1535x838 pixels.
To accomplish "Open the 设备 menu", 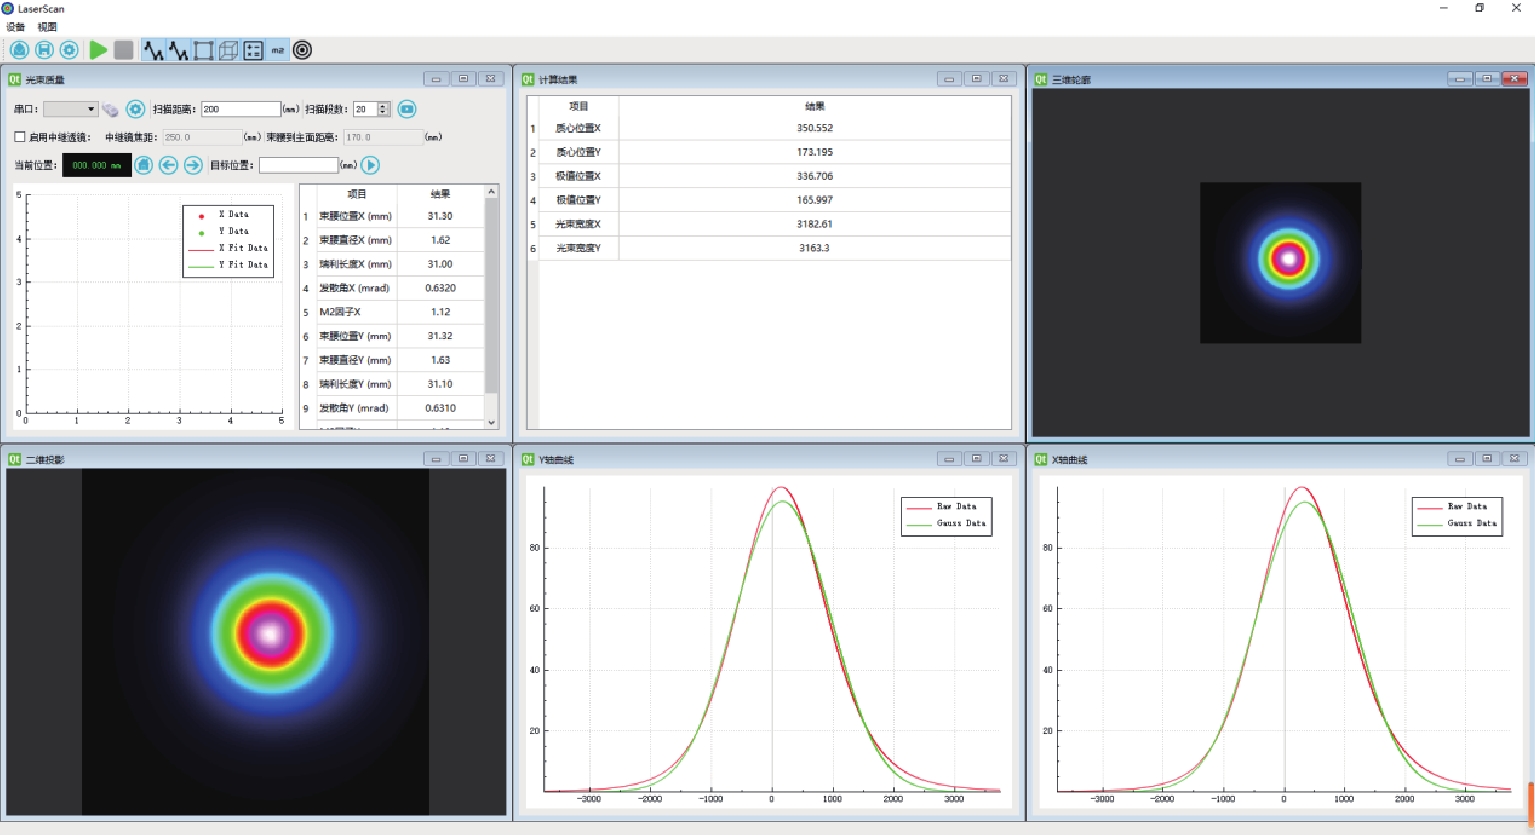I will (x=16, y=27).
